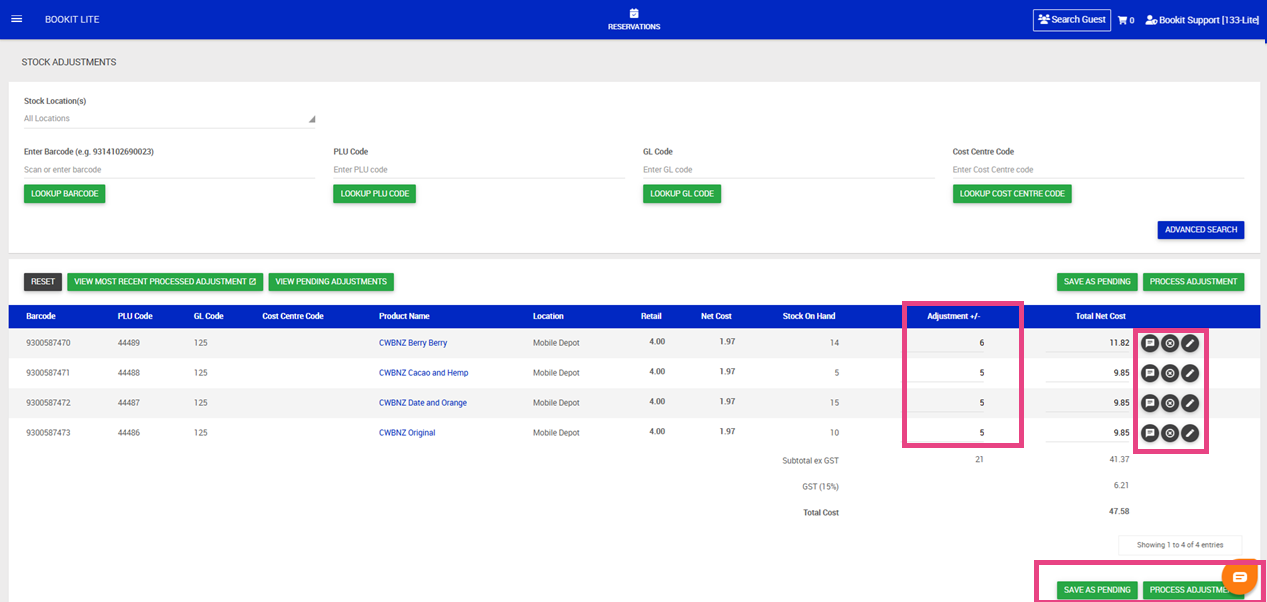
Task: Click the Lookup PLU Code button
Action: [x=375, y=193]
